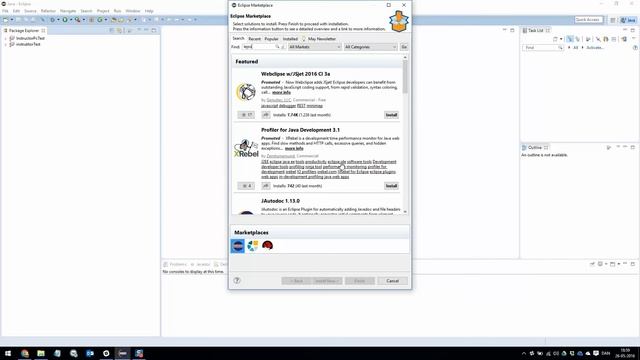Open the May Newsletter tab
Screen dimensions: 640x360
(319, 39)
